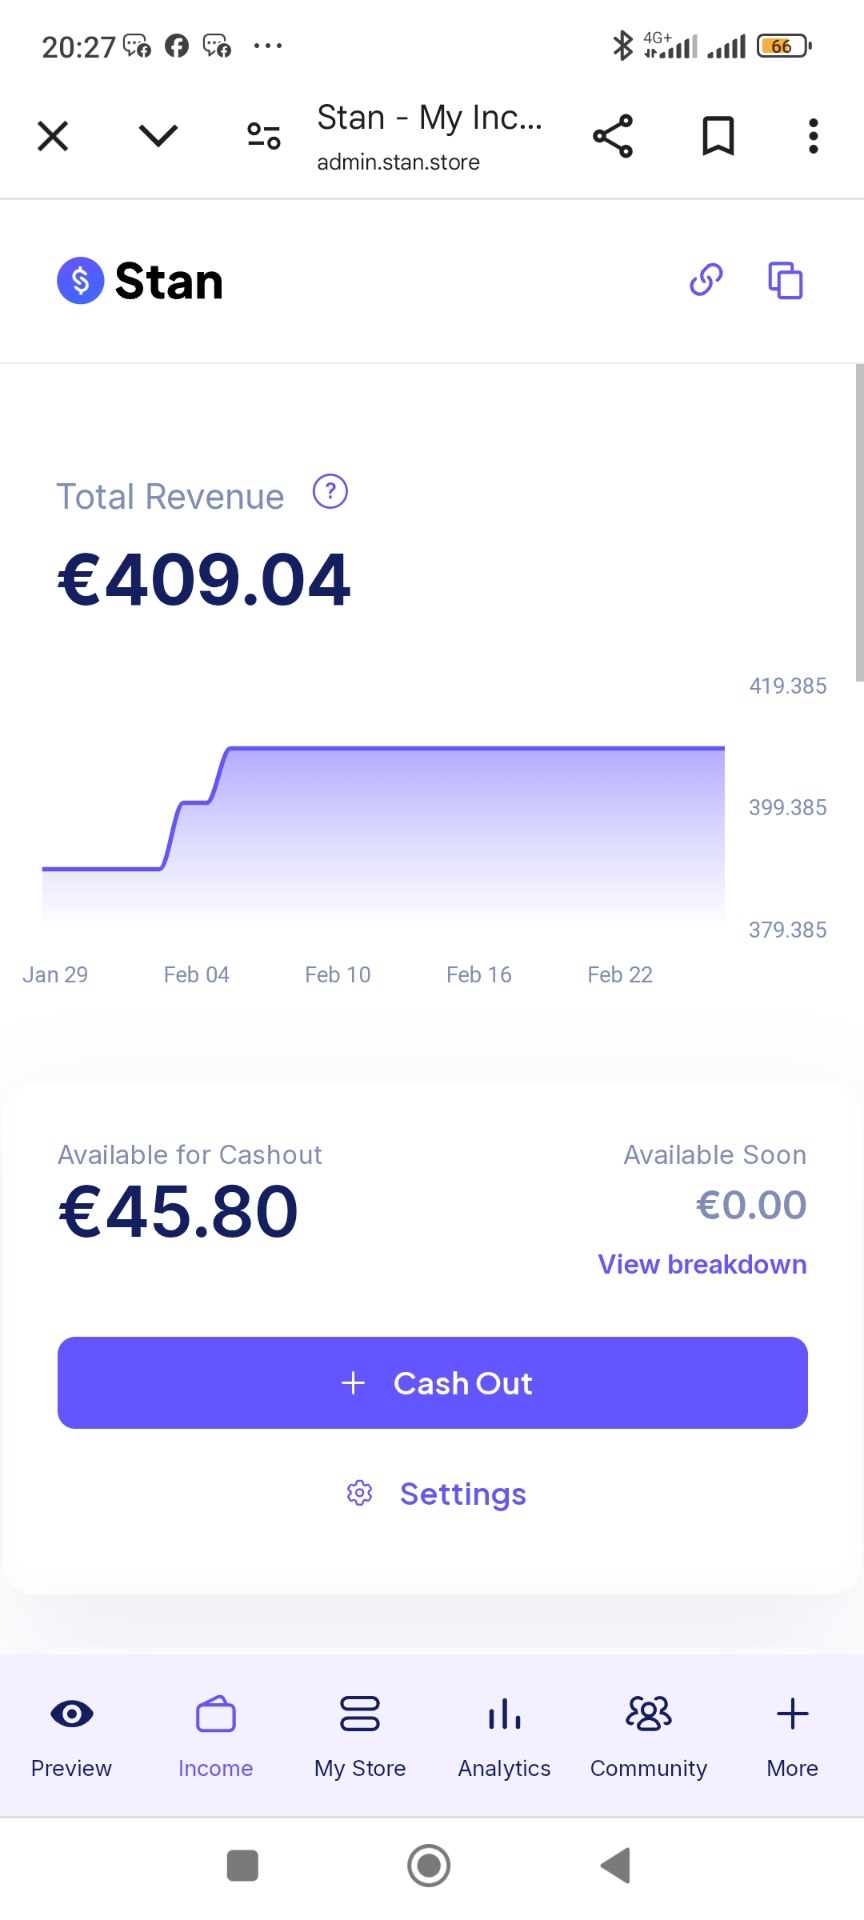
Task: Navigate to the Community tab
Action: point(648,1734)
